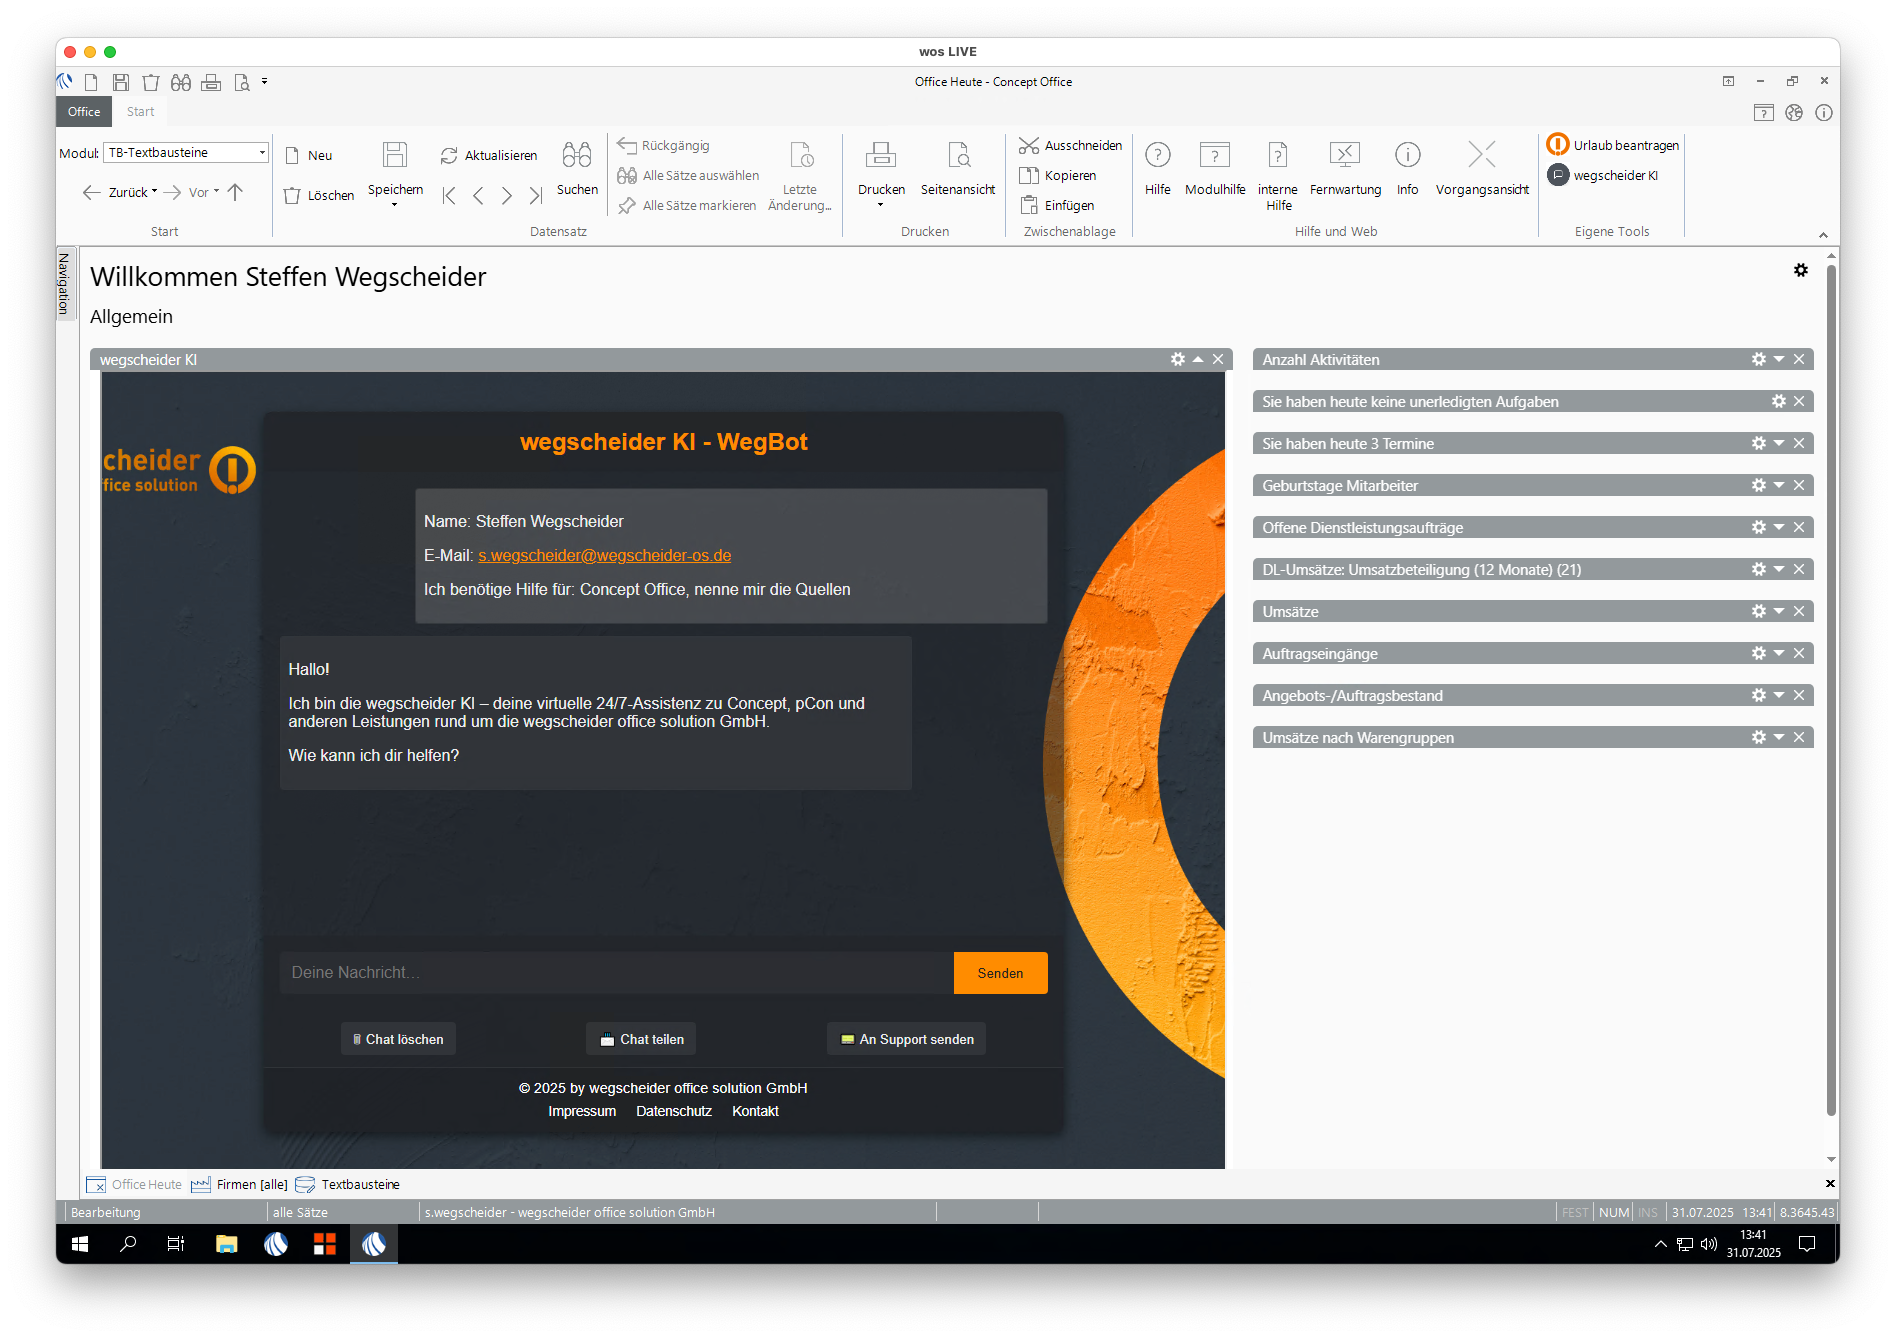
Task: Click Urlaub beantragen tool
Action: (1612, 145)
